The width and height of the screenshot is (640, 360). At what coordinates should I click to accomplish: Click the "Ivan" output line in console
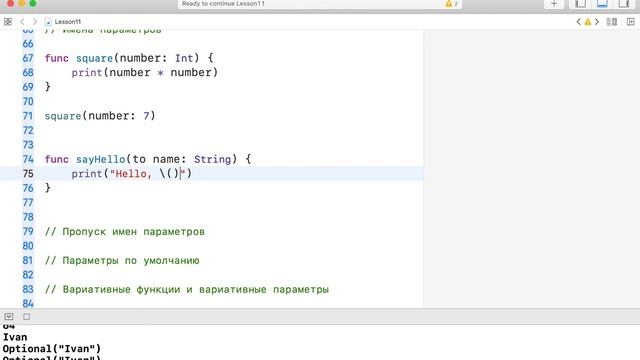click(15, 337)
